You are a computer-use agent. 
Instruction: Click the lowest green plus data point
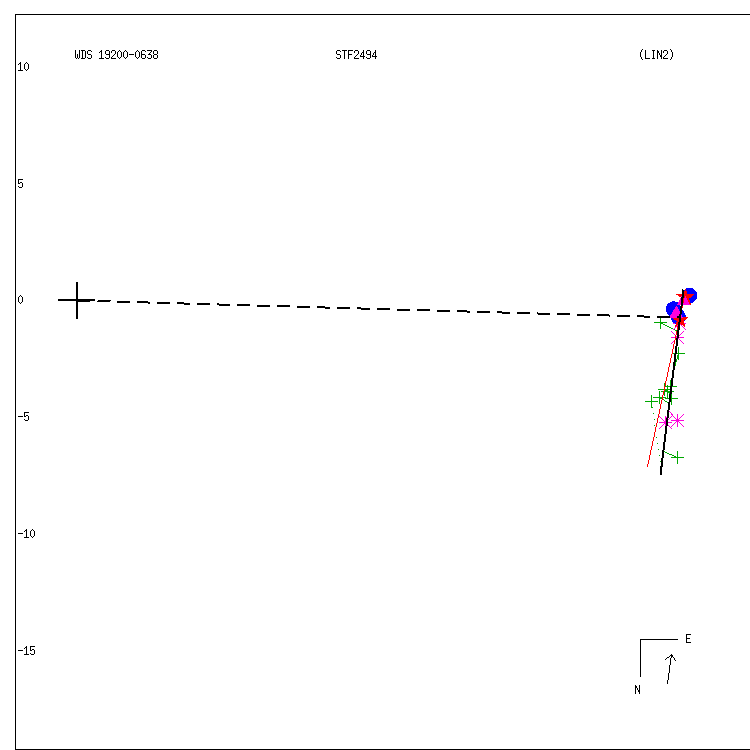point(677,458)
